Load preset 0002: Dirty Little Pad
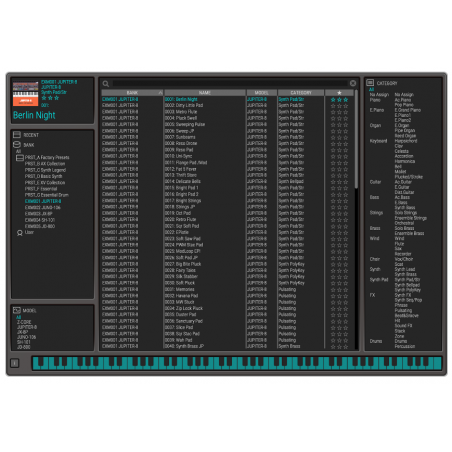The height and width of the screenshot is (452, 452). click(184, 106)
